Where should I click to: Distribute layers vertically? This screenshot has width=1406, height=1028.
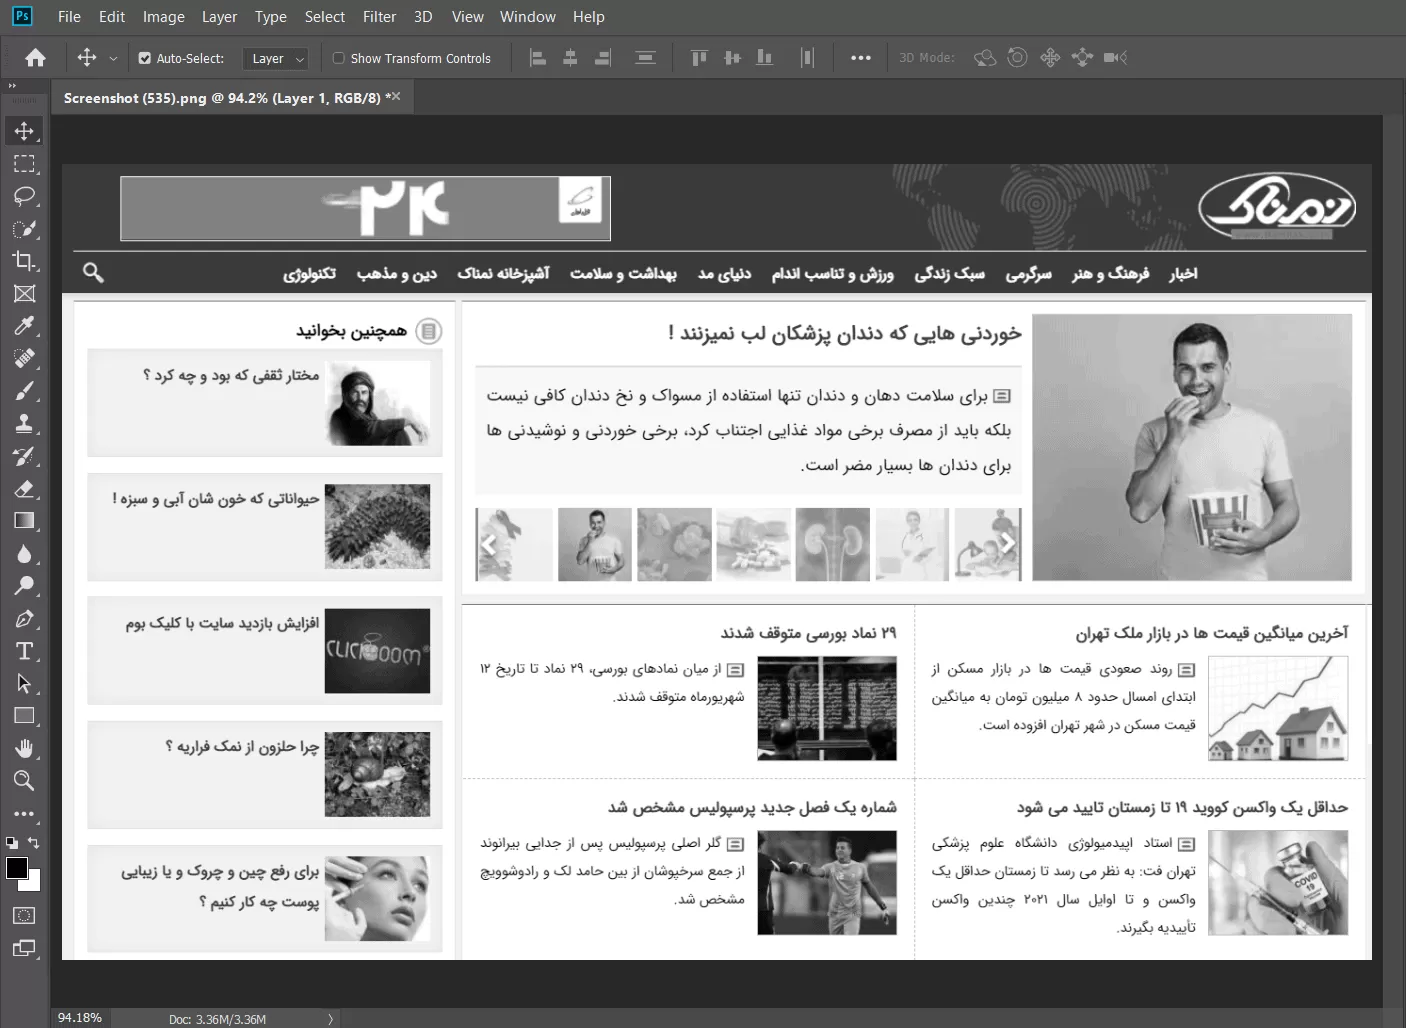tap(645, 58)
